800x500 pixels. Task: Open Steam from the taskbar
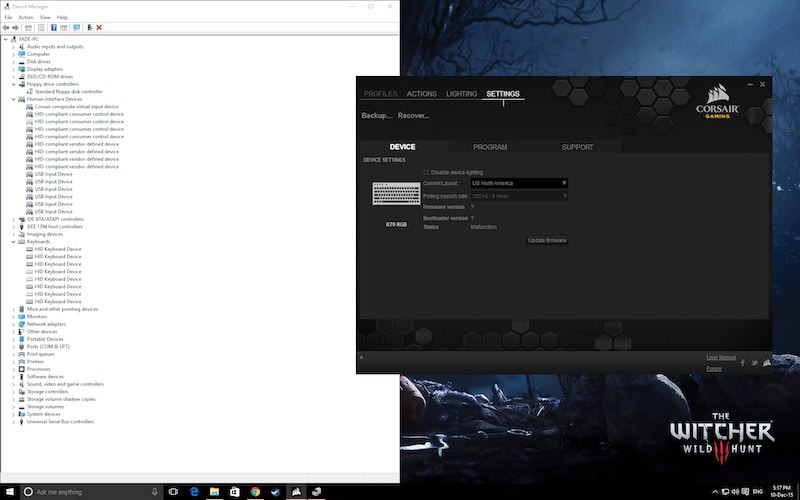pos(276,492)
